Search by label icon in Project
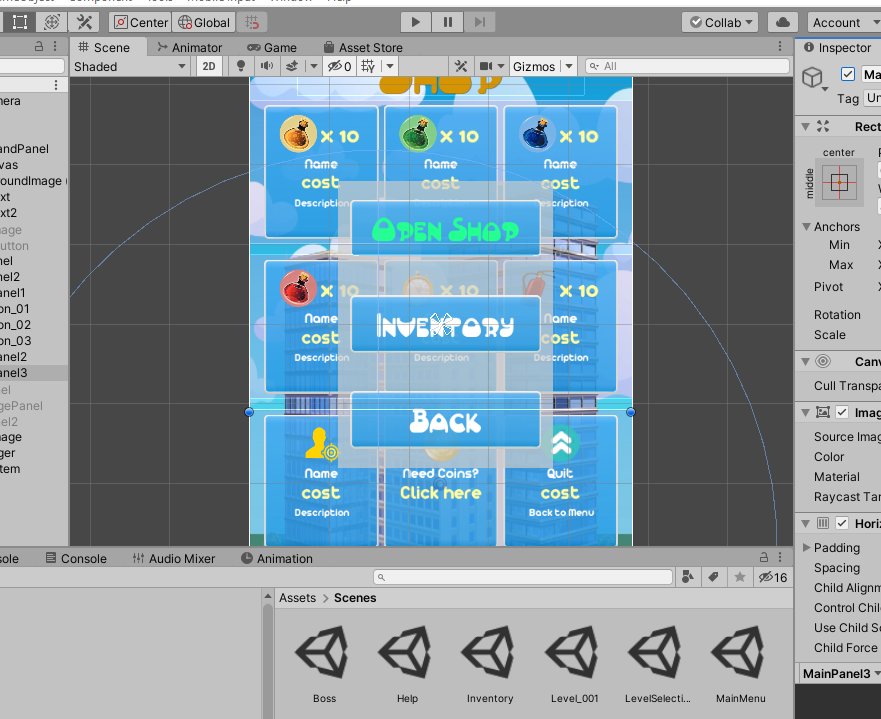The height and width of the screenshot is (719, 881). (714, 577)
